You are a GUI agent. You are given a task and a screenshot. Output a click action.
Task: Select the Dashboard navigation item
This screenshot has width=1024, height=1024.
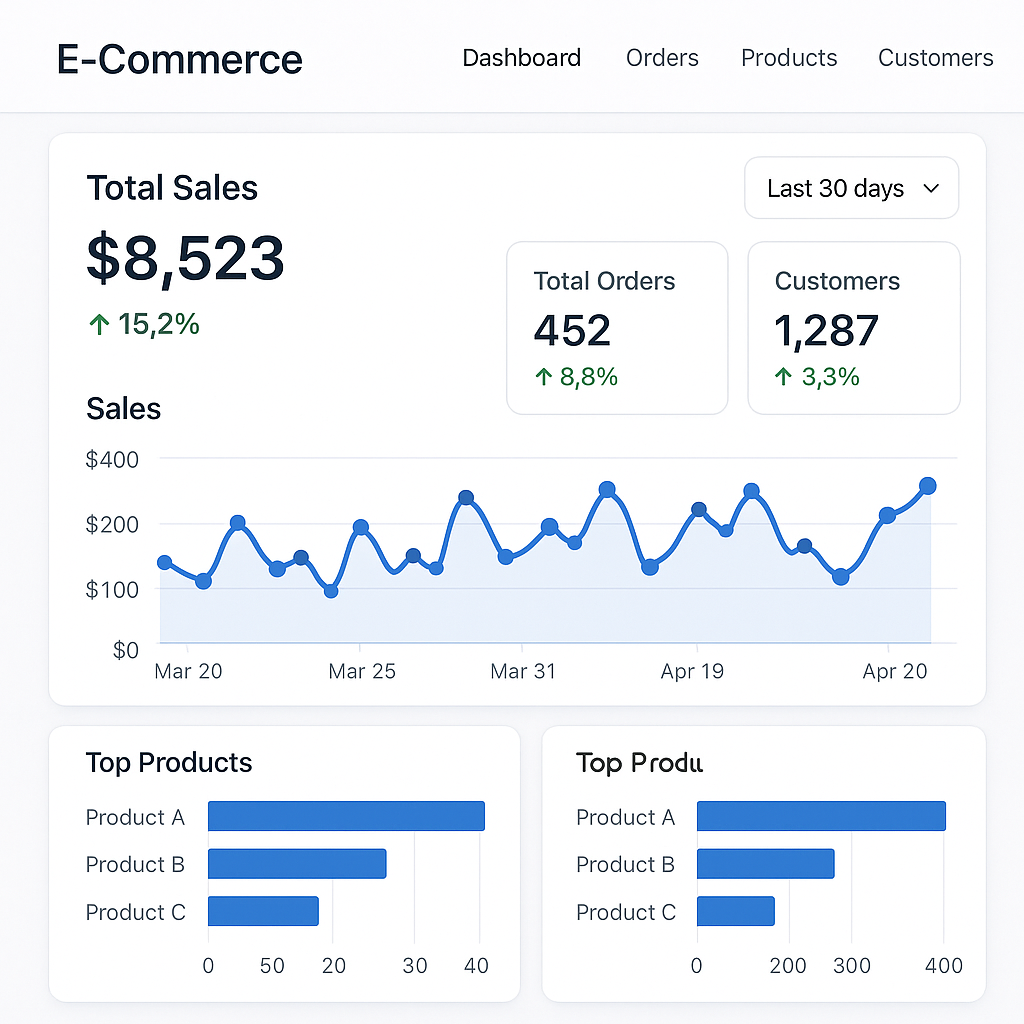(x=521, y=58)
